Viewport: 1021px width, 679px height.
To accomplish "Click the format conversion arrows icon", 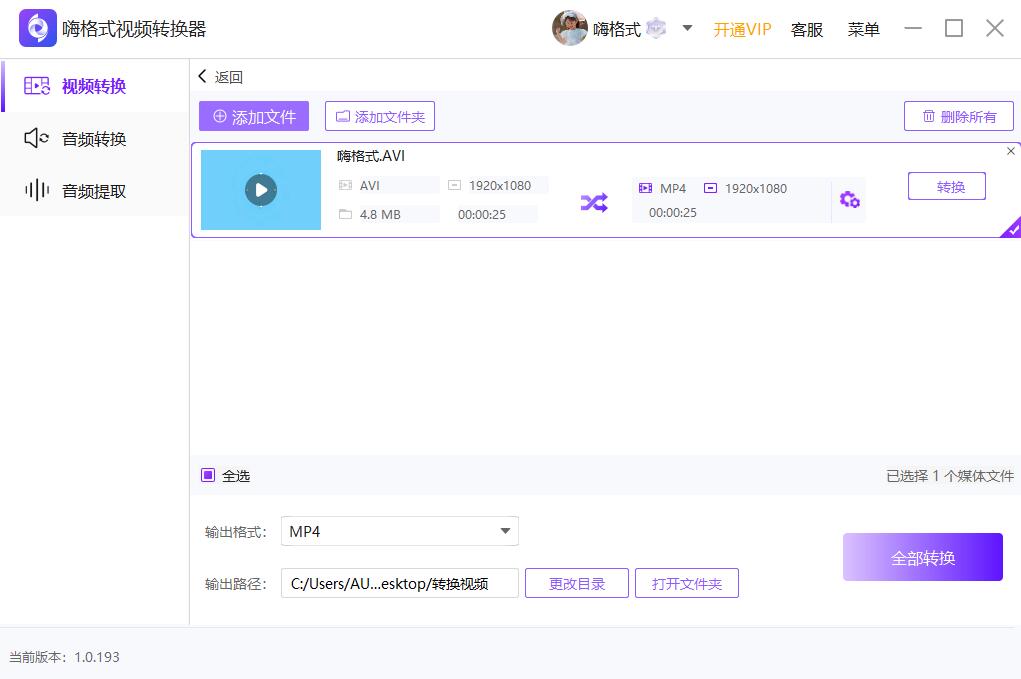I will click(x=594, y=200).
